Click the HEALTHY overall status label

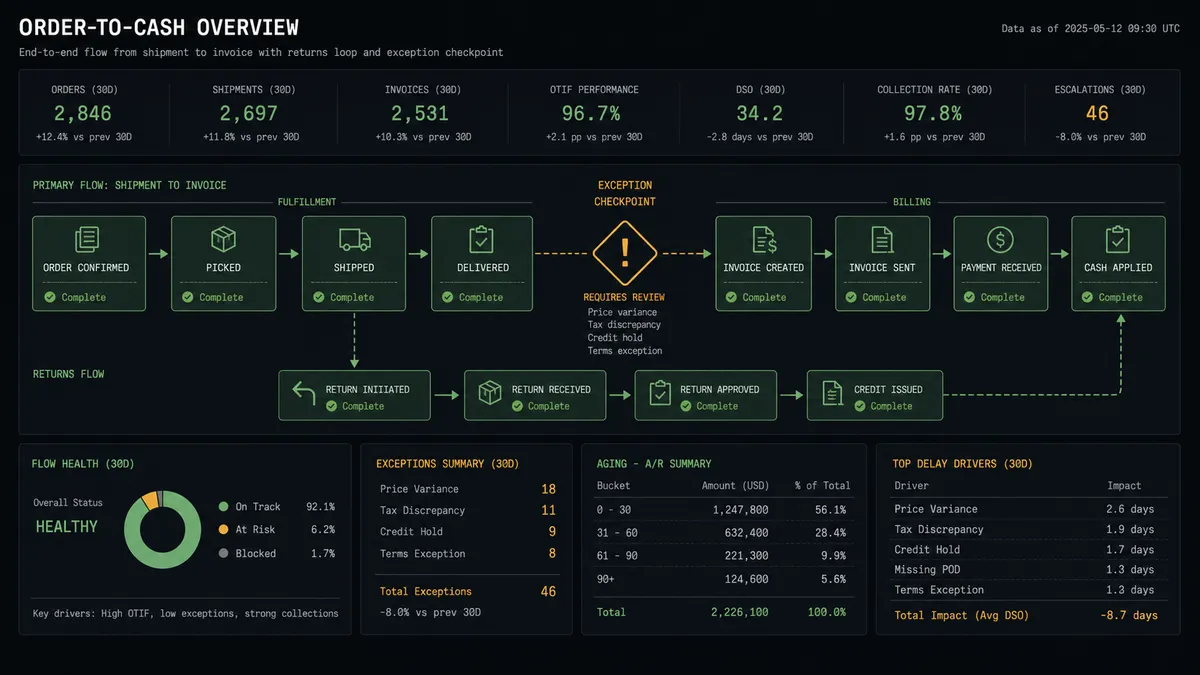[67, 527]
